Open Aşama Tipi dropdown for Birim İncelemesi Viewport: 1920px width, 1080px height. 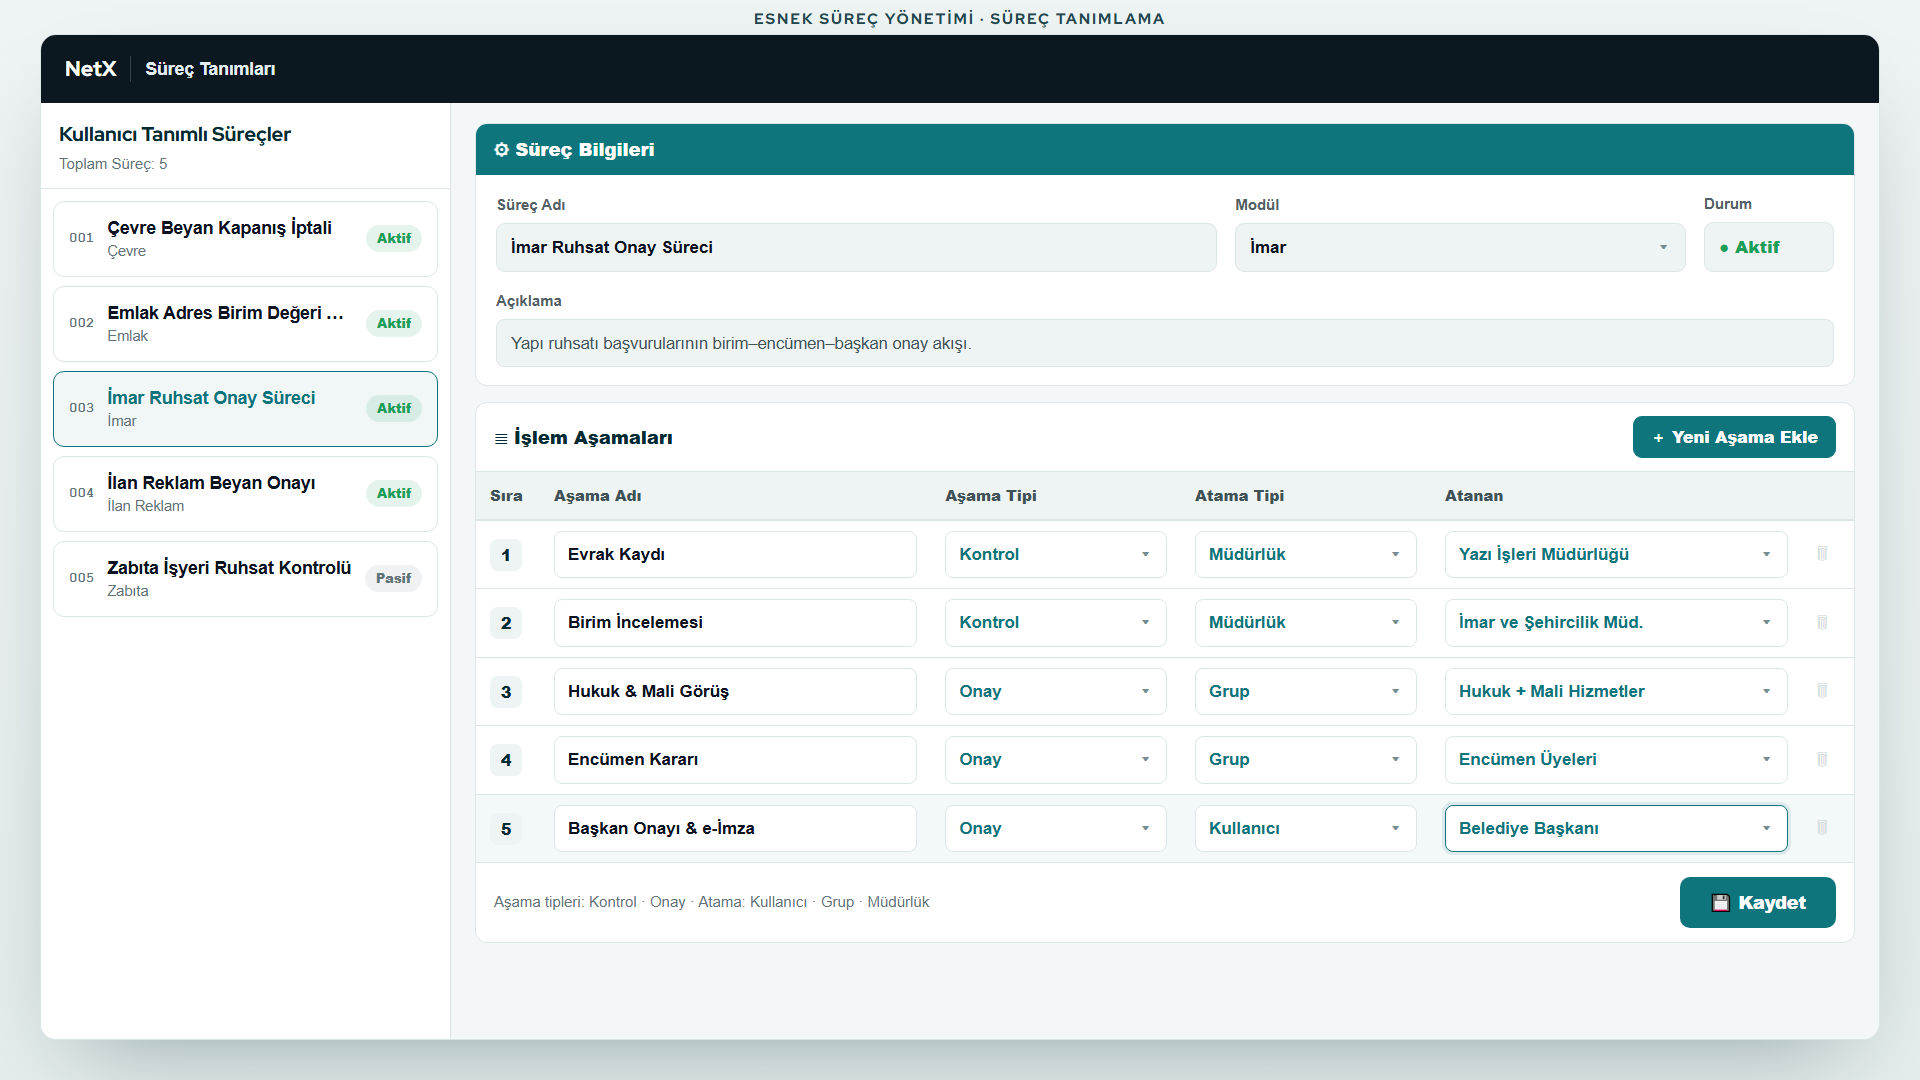coord(1055,622)
